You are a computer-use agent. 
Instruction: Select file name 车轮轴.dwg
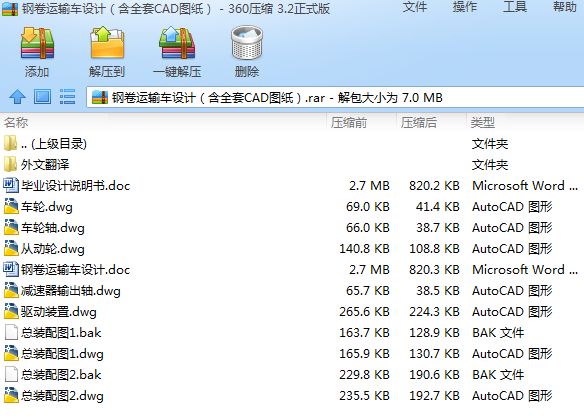(53, 228)
